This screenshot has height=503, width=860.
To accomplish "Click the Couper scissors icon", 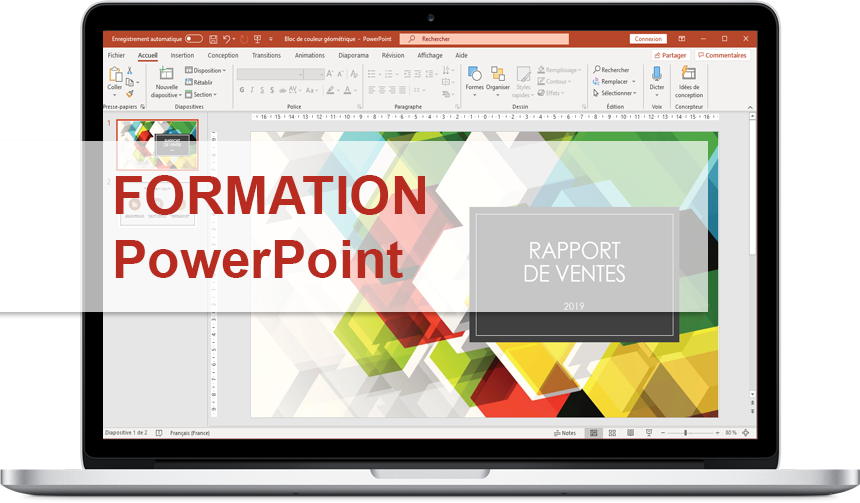I will (130, 70).
